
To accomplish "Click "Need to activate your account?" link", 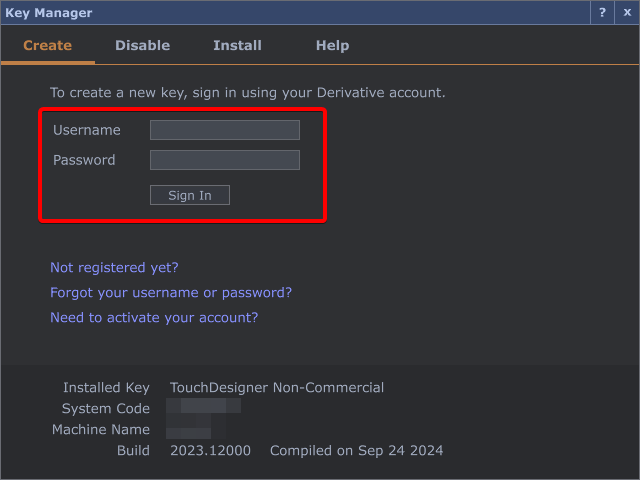I will coord(154,318).
